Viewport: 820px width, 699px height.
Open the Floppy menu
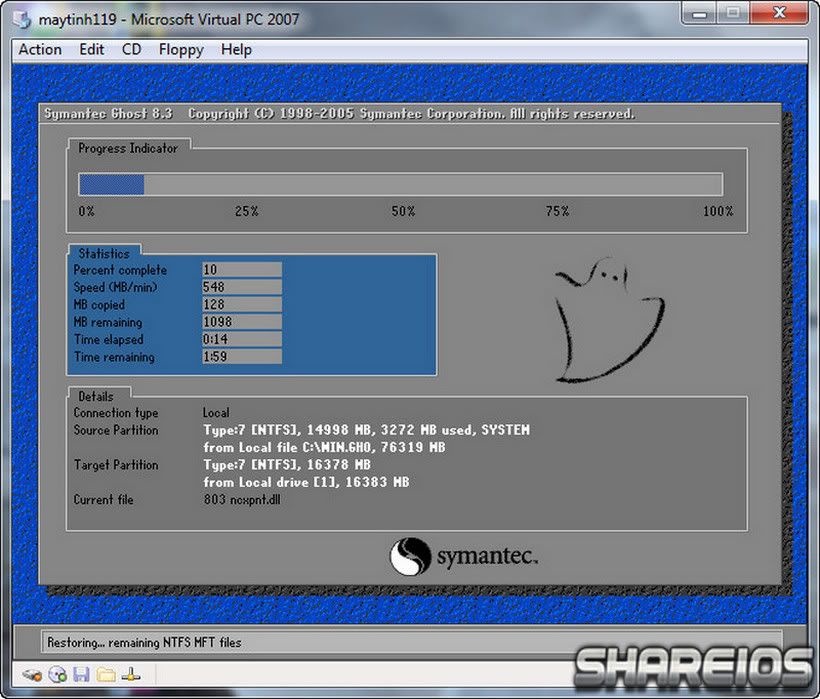pos(181,50)
